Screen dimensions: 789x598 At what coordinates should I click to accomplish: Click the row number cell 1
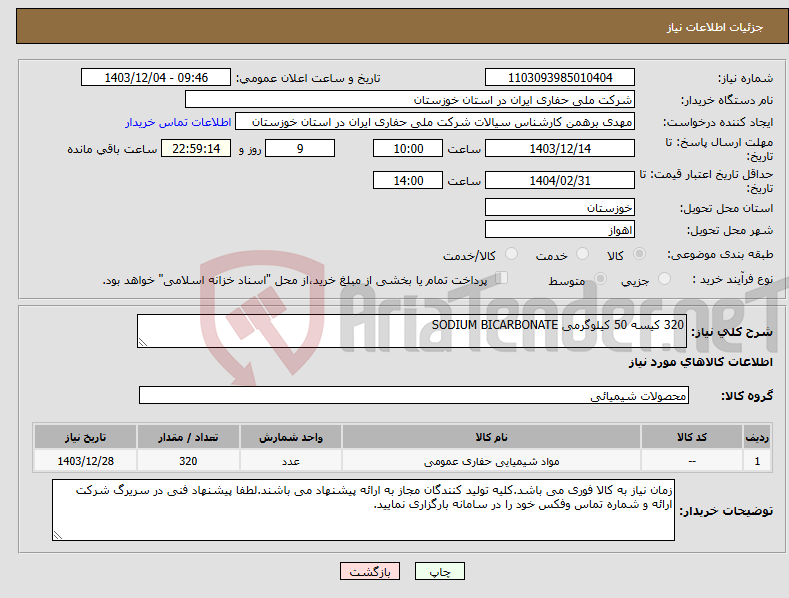pyautogui.click(x=757, y=461)
